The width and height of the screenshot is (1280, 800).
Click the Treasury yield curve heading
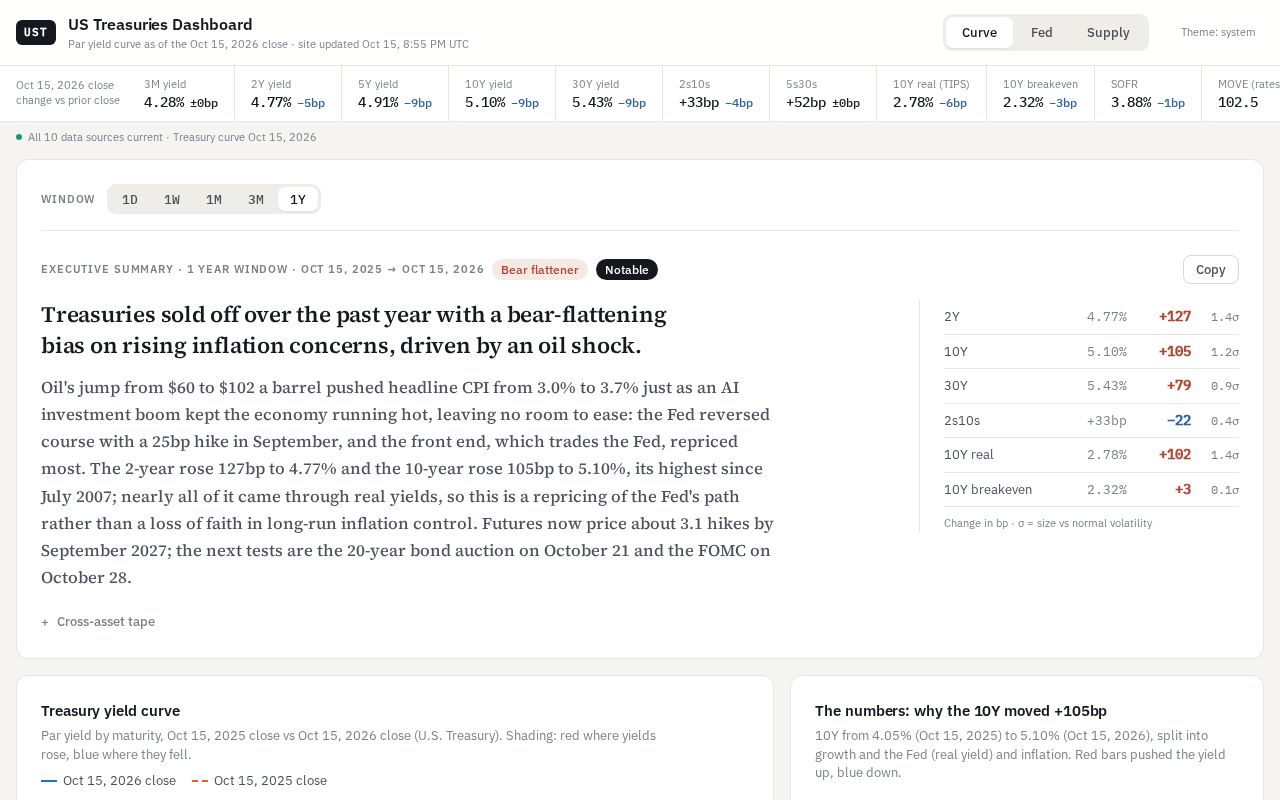click(x=110, y=711)
